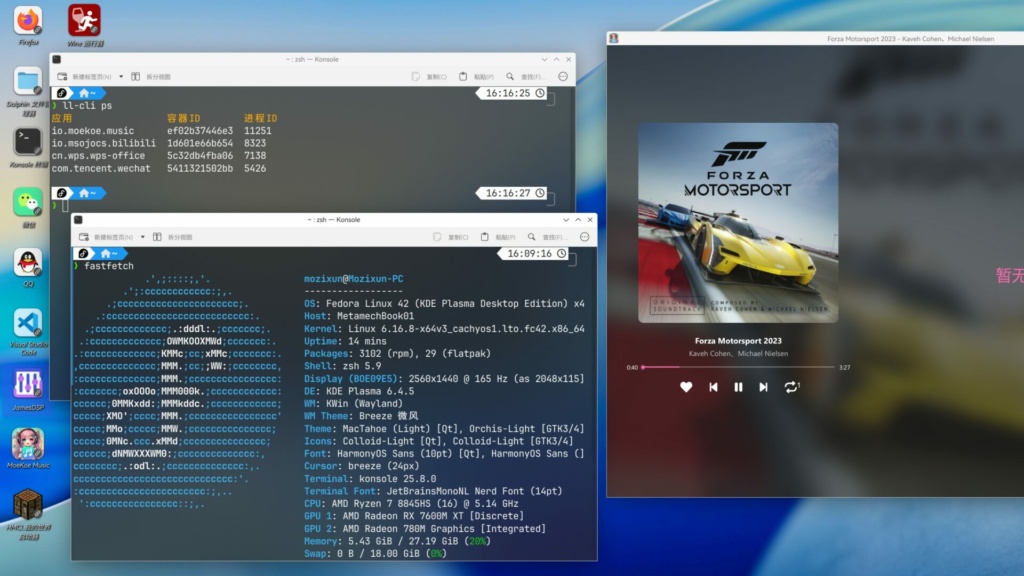Toggle the repeat-one loop mode

point(792,387)
